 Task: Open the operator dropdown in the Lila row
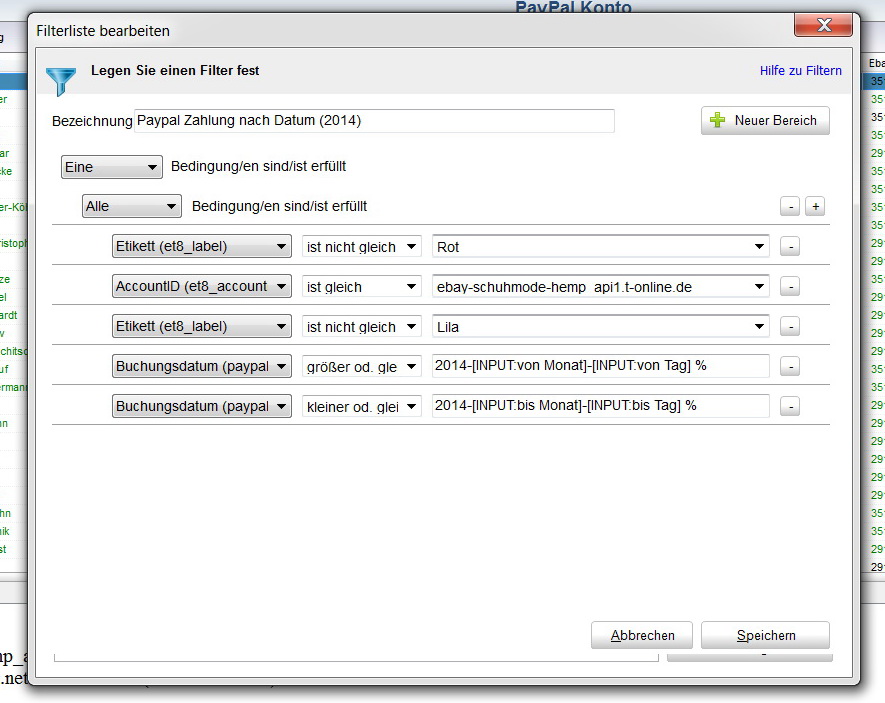click(362, 327)
